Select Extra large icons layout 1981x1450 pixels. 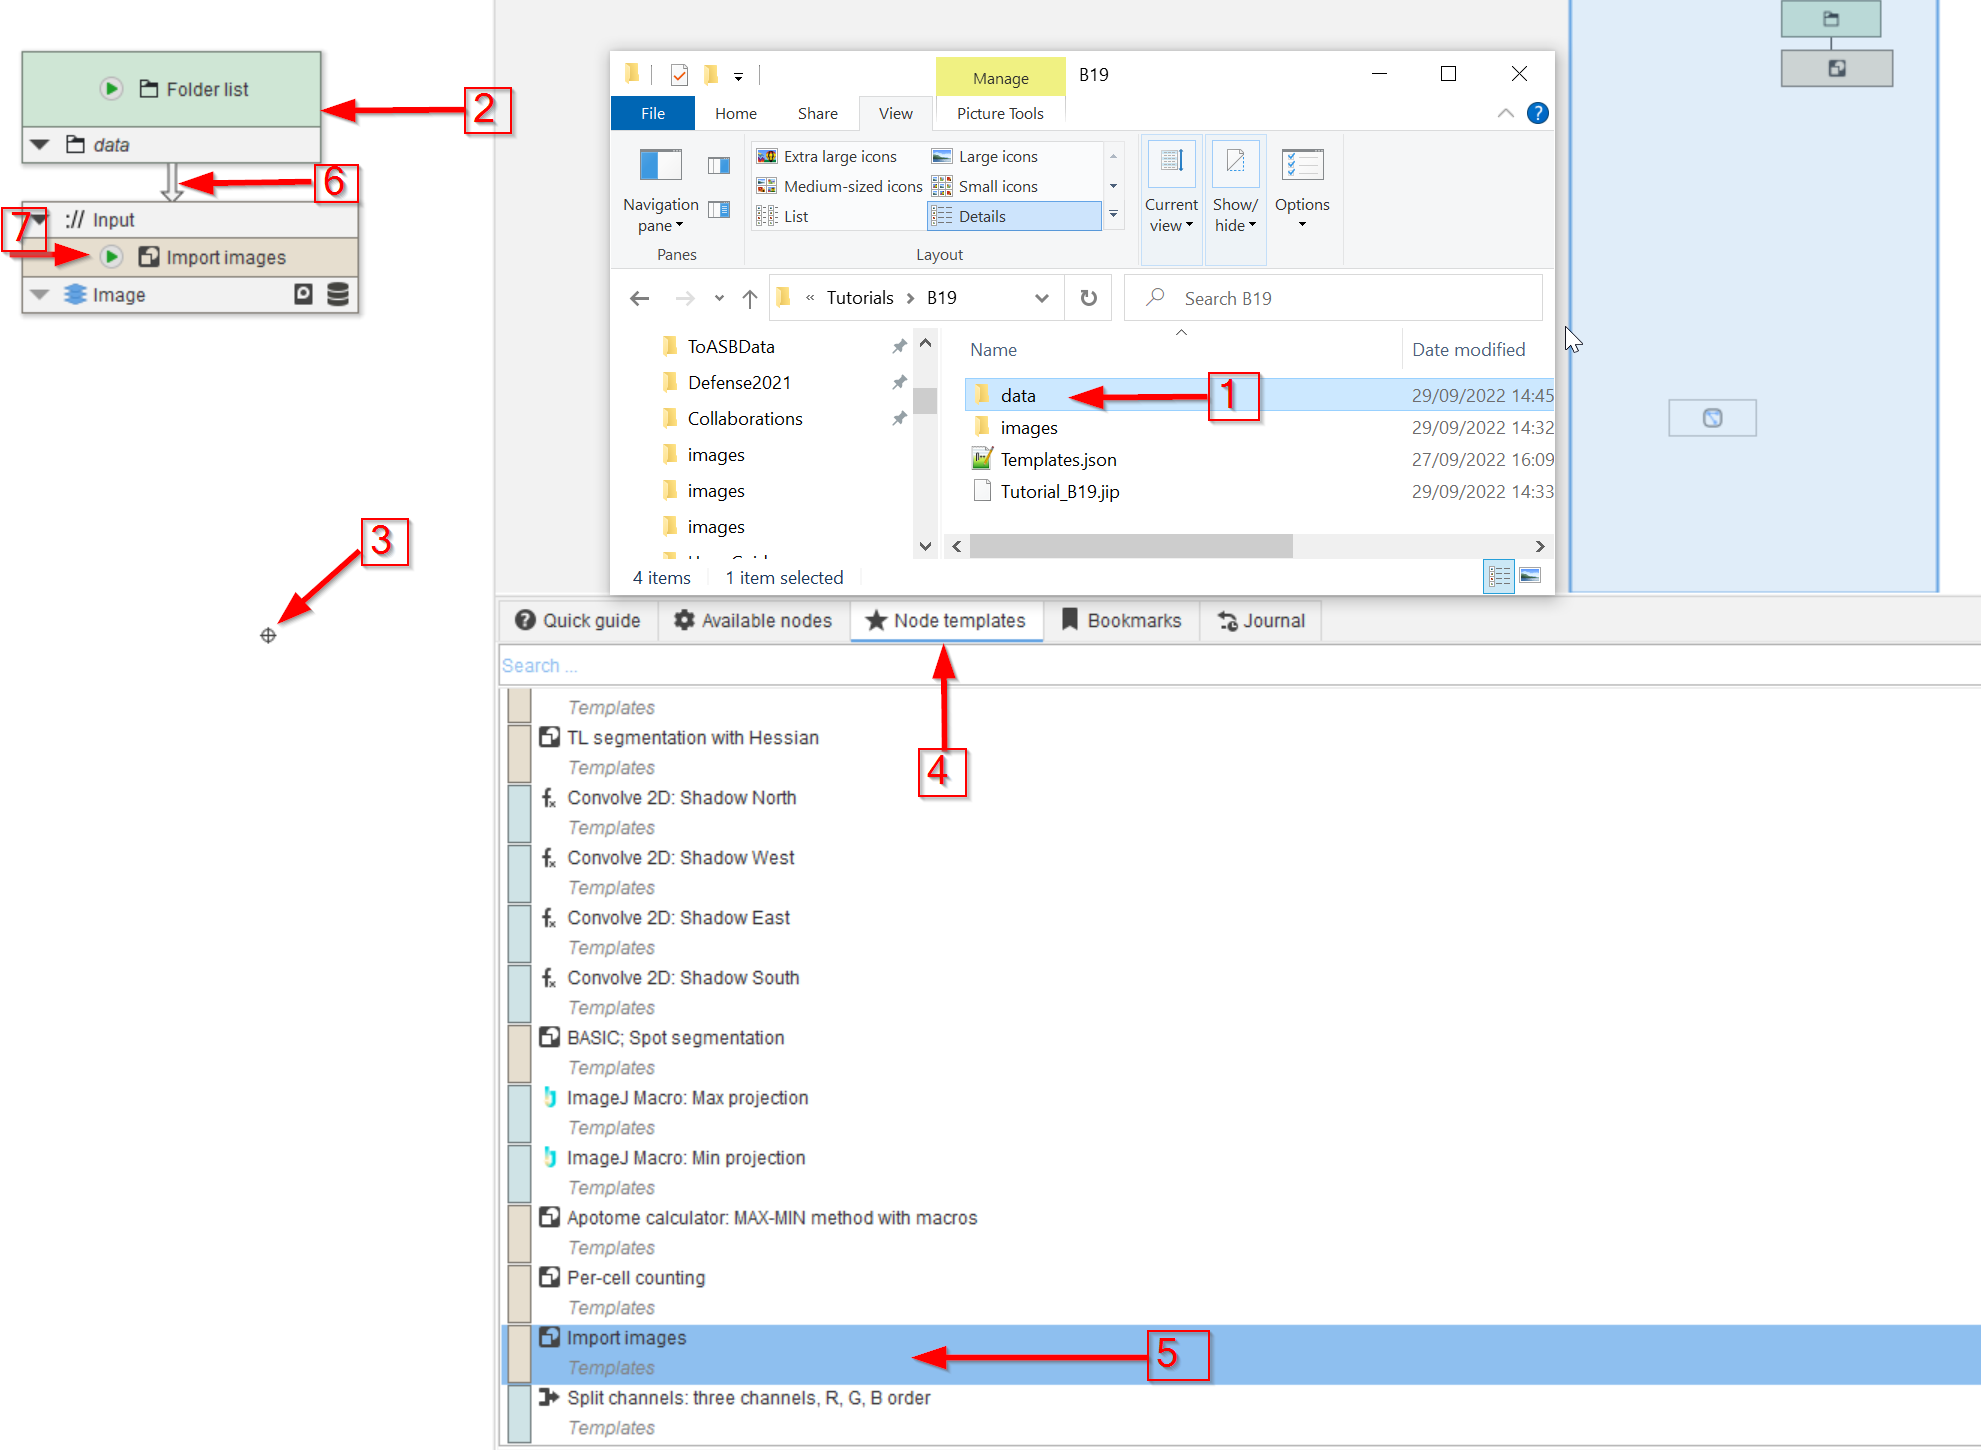(x=838, y=156)
